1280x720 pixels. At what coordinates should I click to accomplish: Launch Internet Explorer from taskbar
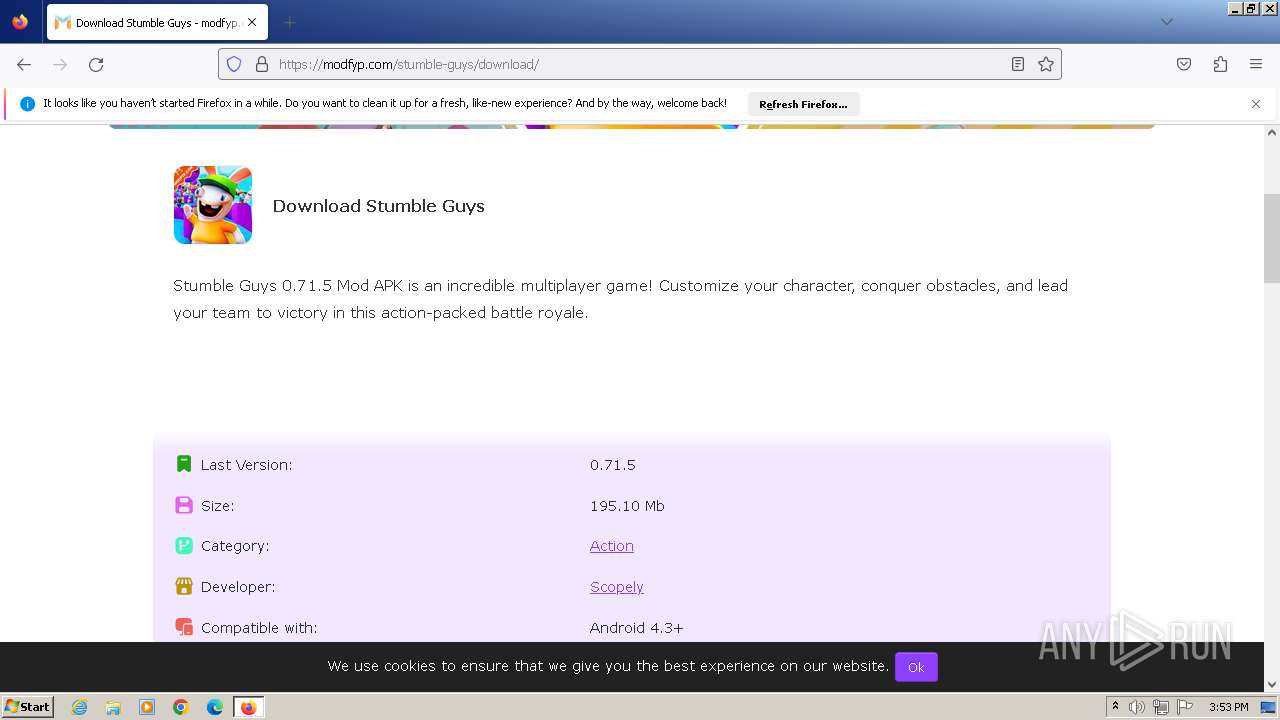pyautogui.click(x=79, y=707)
